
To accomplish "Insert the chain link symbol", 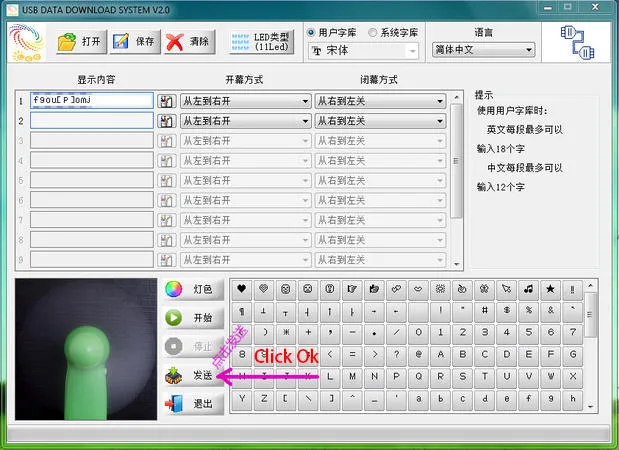I will pos(396,289).
